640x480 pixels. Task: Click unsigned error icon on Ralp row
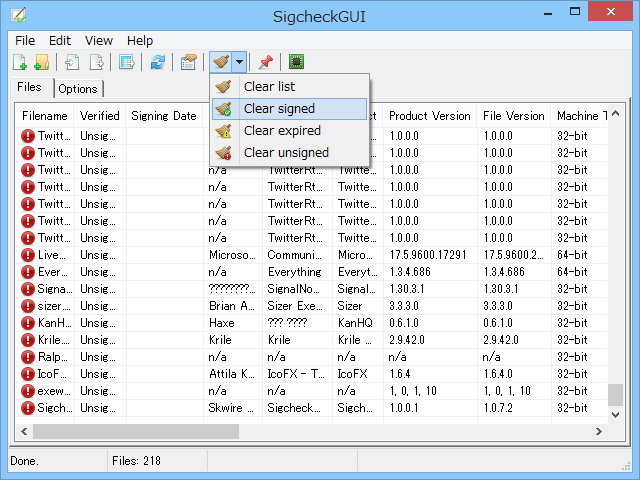pyautogui.click(x=28, y=357)
